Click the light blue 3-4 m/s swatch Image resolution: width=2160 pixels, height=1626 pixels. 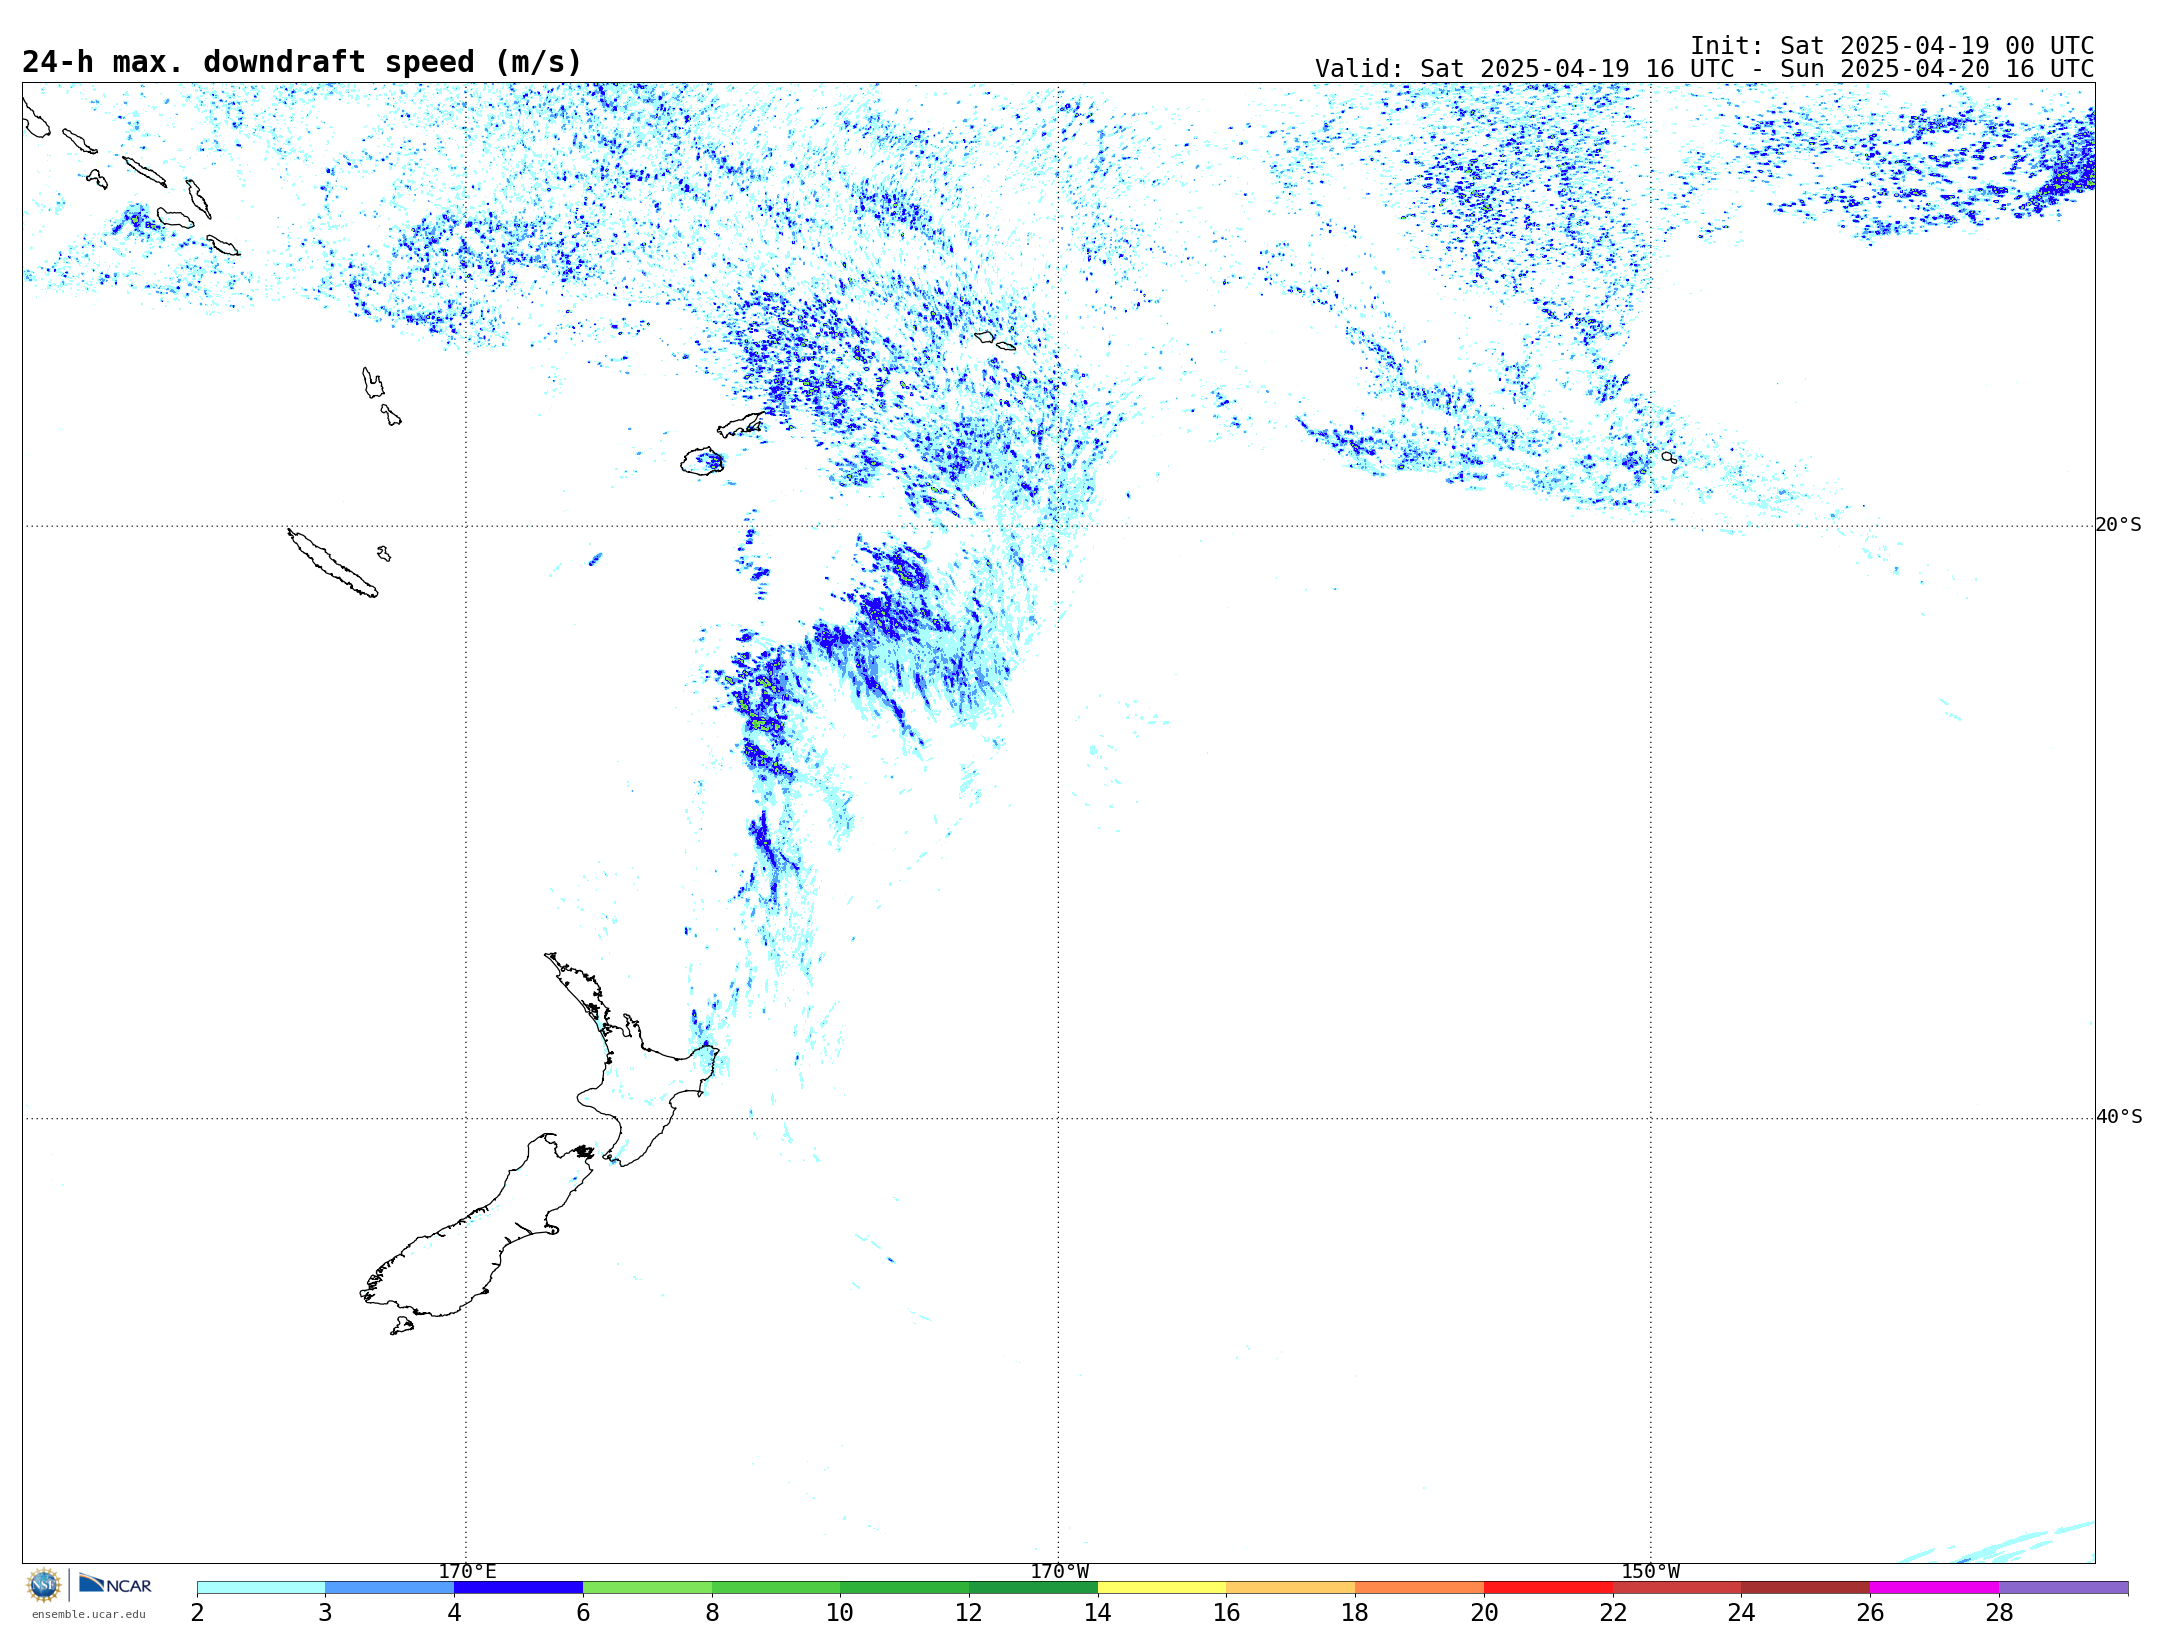[x=390, y=1588]
